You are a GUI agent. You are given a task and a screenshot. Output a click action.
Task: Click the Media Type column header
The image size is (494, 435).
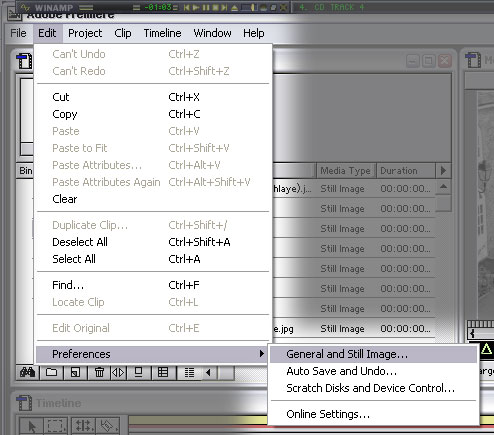[x=346, y=171]
